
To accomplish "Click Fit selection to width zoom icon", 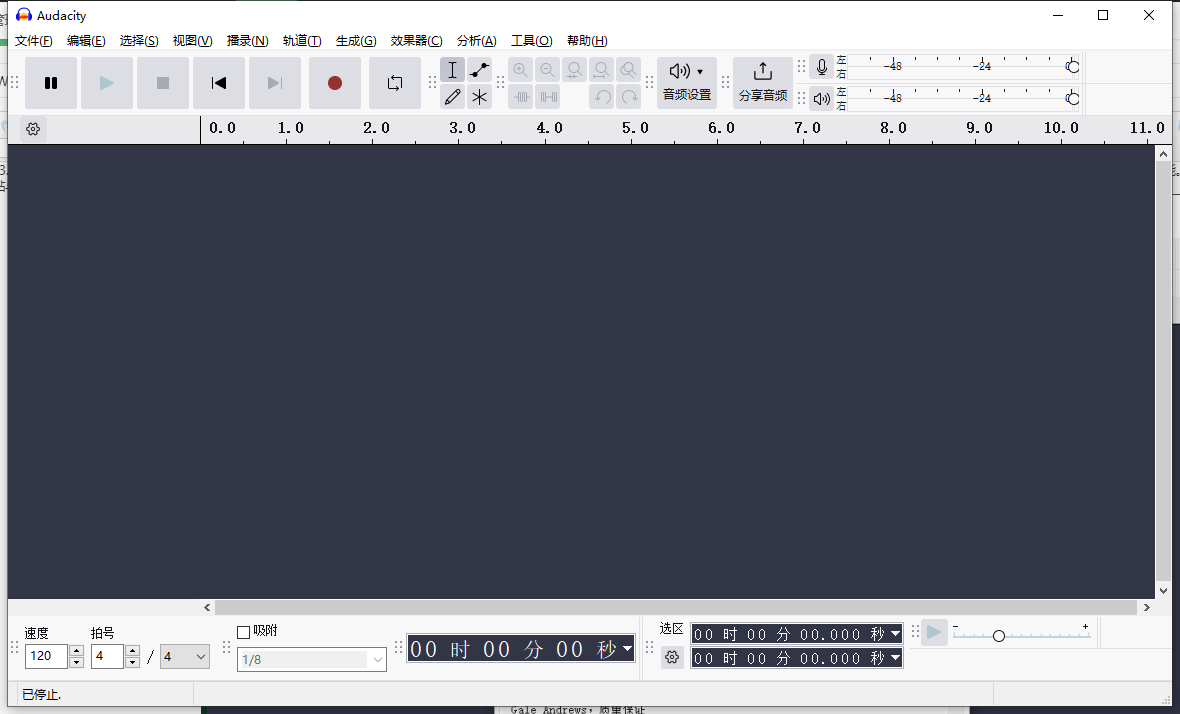I will 574,70.
